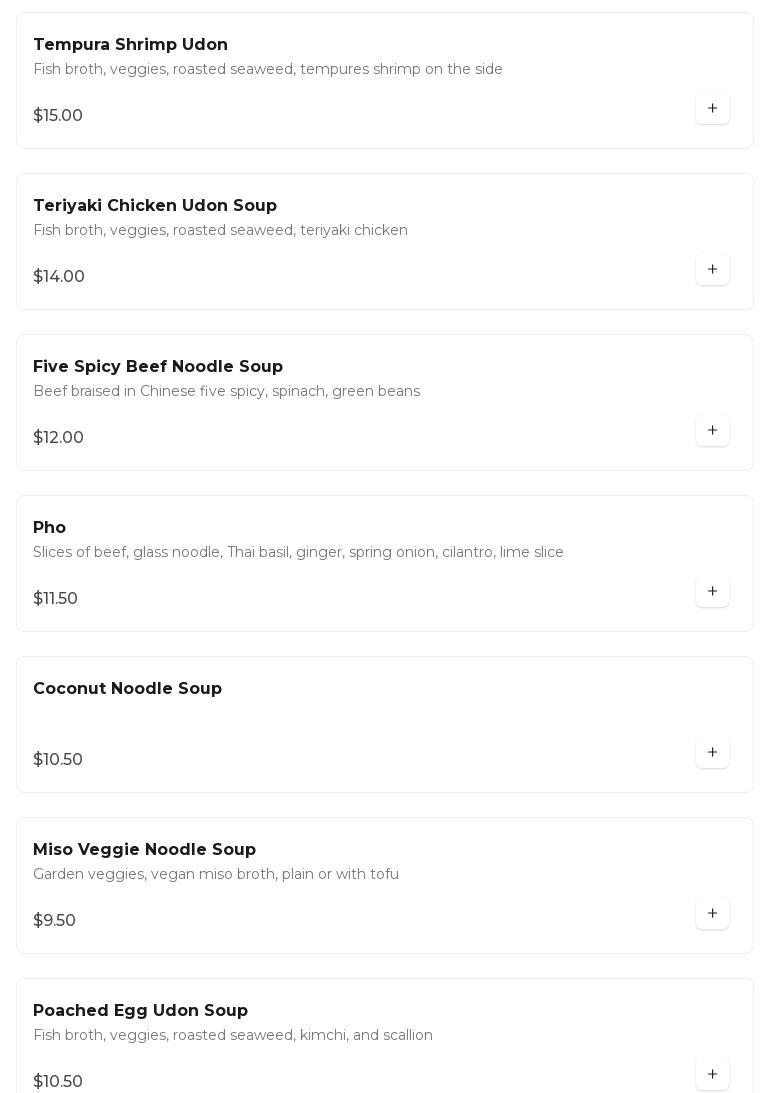Viewport: 770px width, 1093px height.
Task: Open the Teriyaki Chicken Udon Soup title
Action: click(155, 206)
